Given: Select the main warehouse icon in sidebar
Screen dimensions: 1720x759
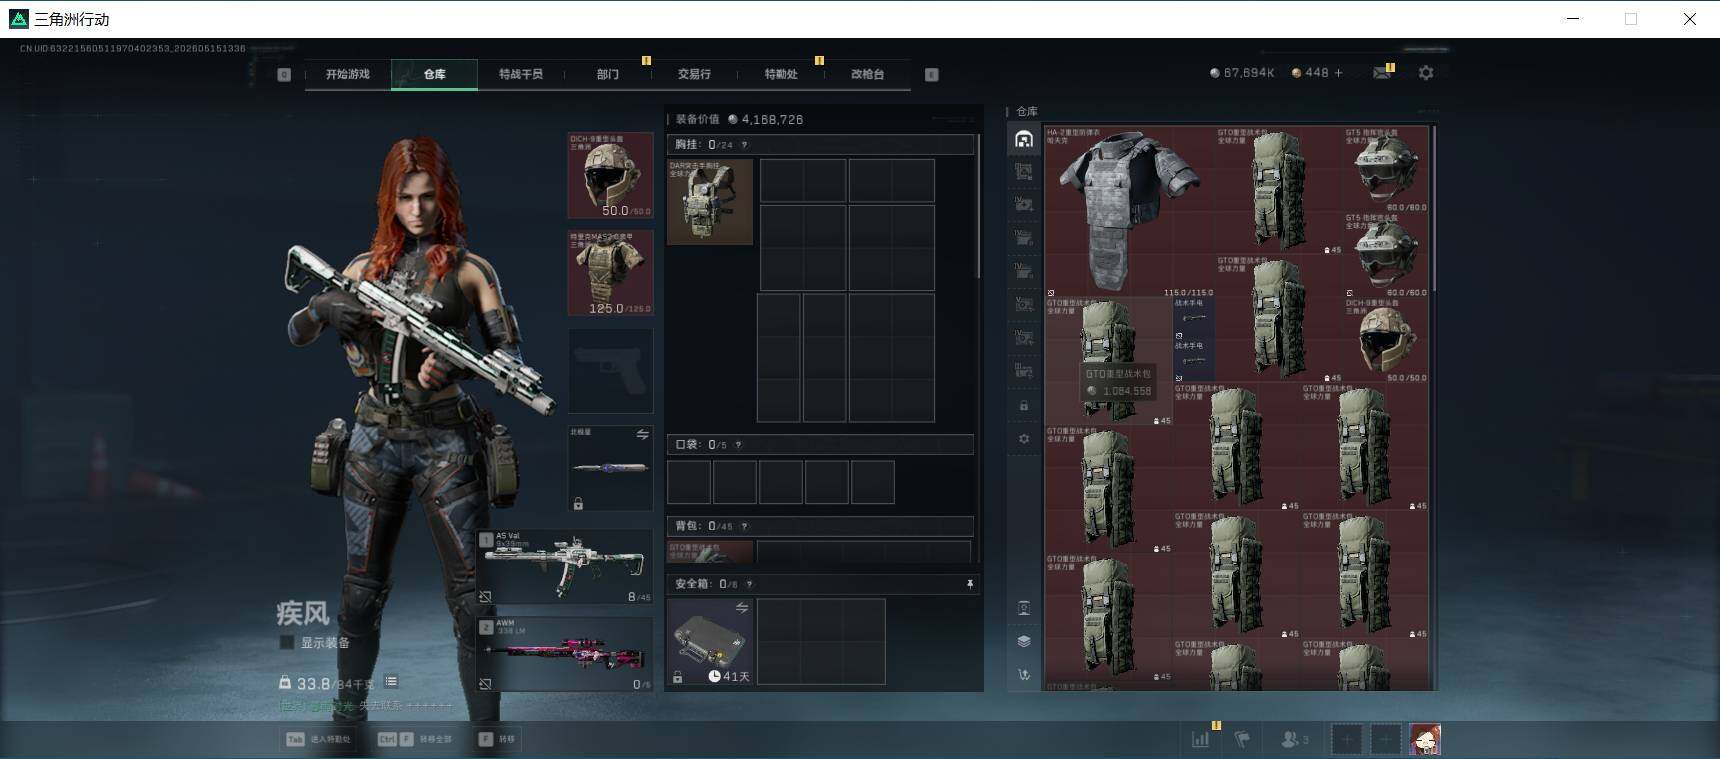Looking at the screenshot, I should click(1023, 139).
